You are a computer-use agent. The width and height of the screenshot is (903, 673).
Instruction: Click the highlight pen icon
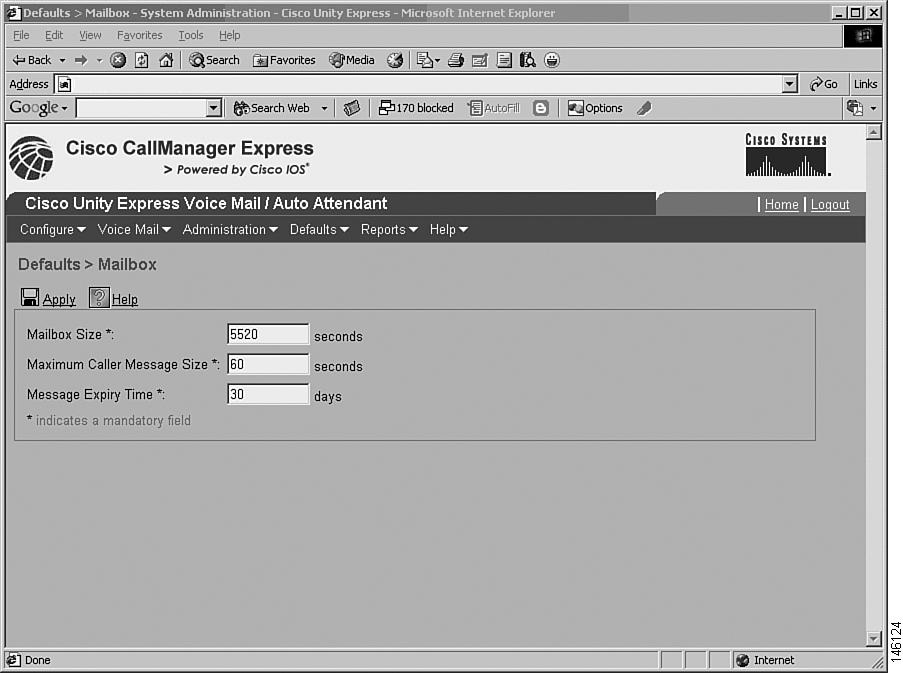(644, 108)
